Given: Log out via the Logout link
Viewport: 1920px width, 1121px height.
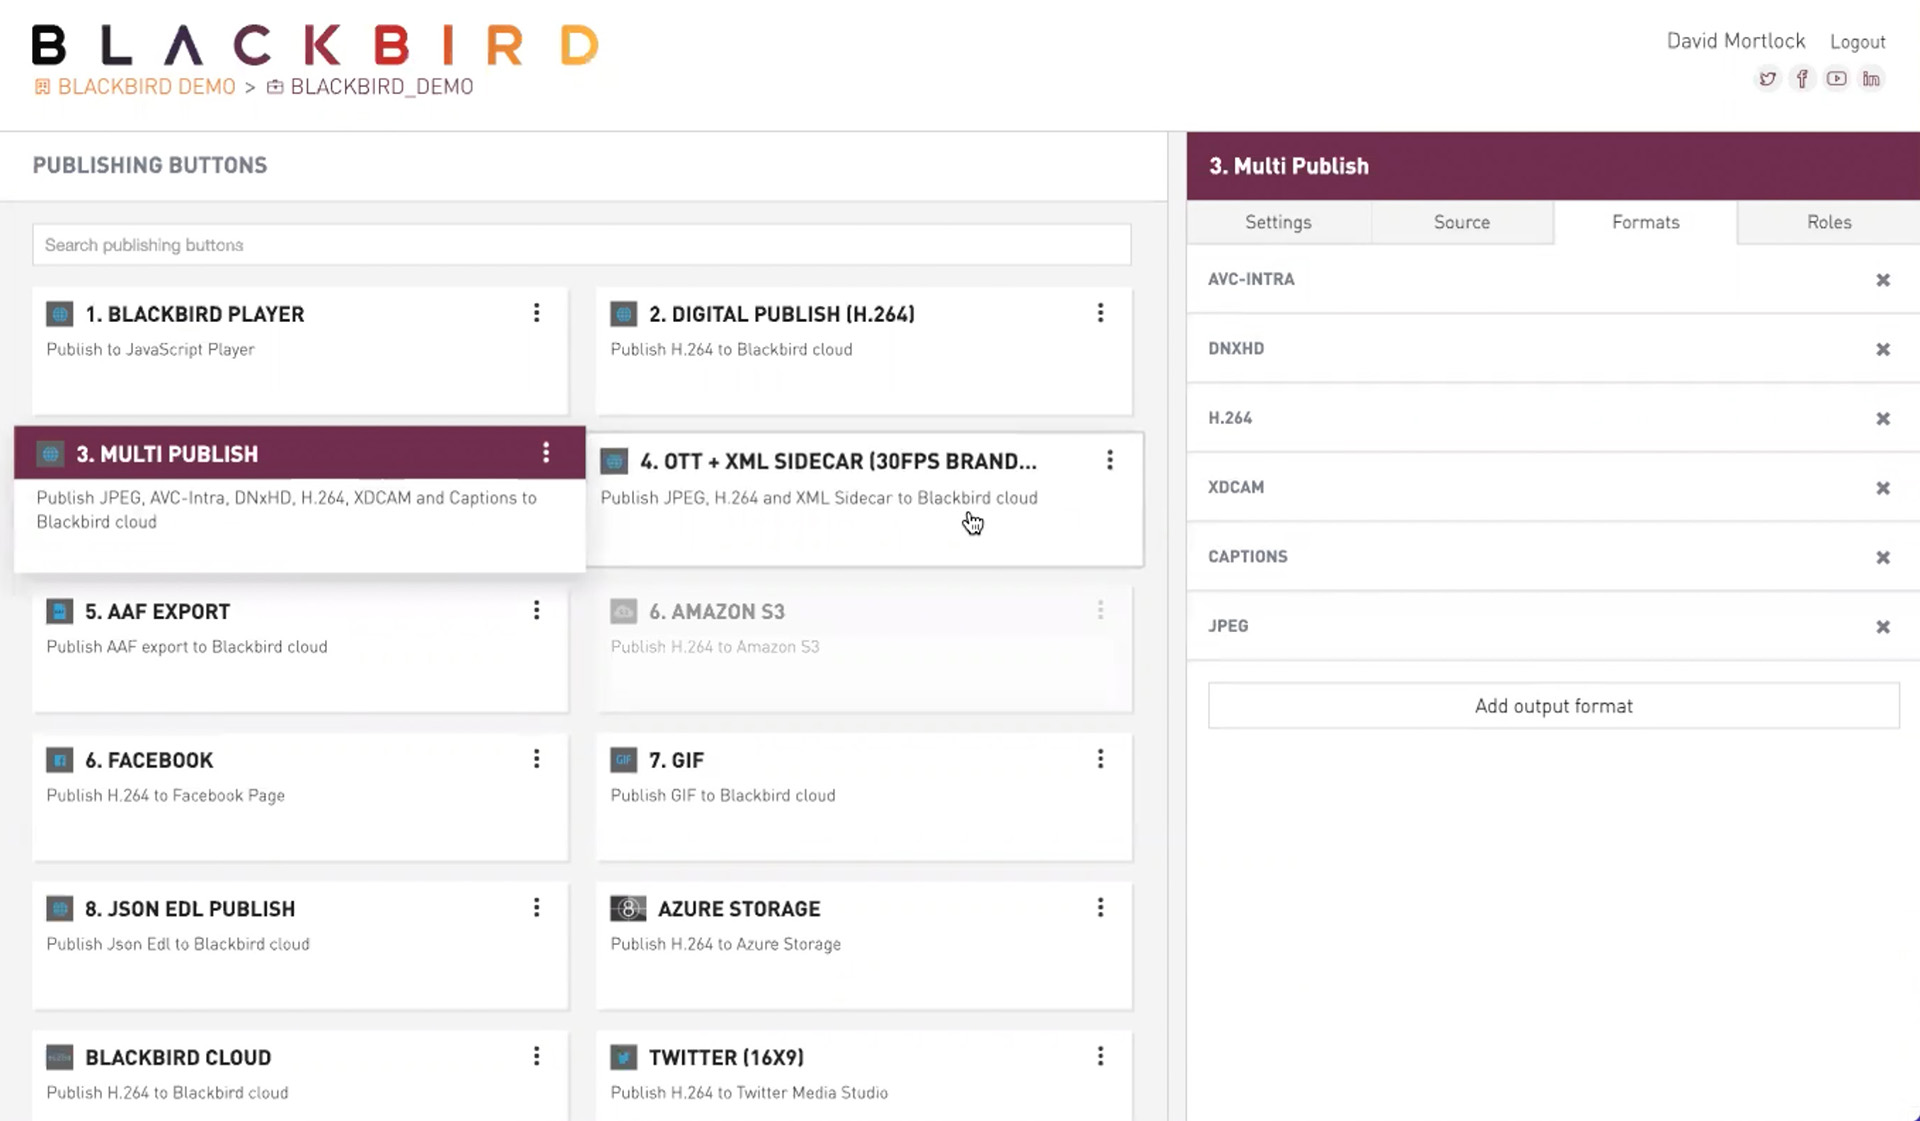Looking at the screenshot, I should point(1857,42).
